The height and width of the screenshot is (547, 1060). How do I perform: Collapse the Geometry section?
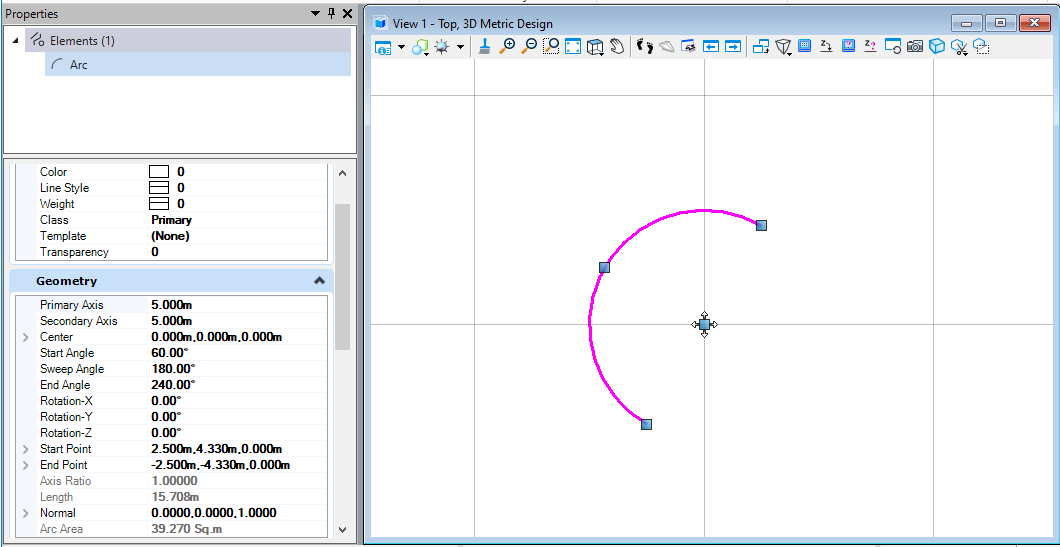(x=319, y=281)
